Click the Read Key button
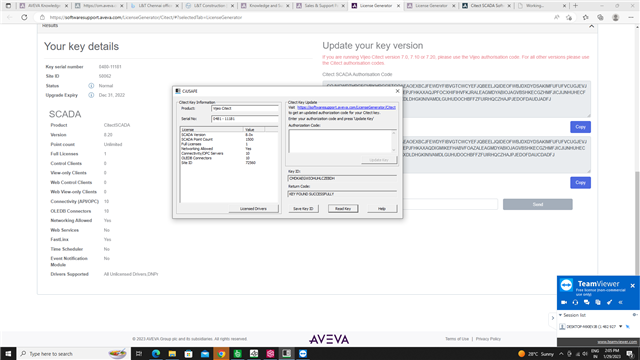This screenshot has height=360, width=640. click(x=343, y=209)
